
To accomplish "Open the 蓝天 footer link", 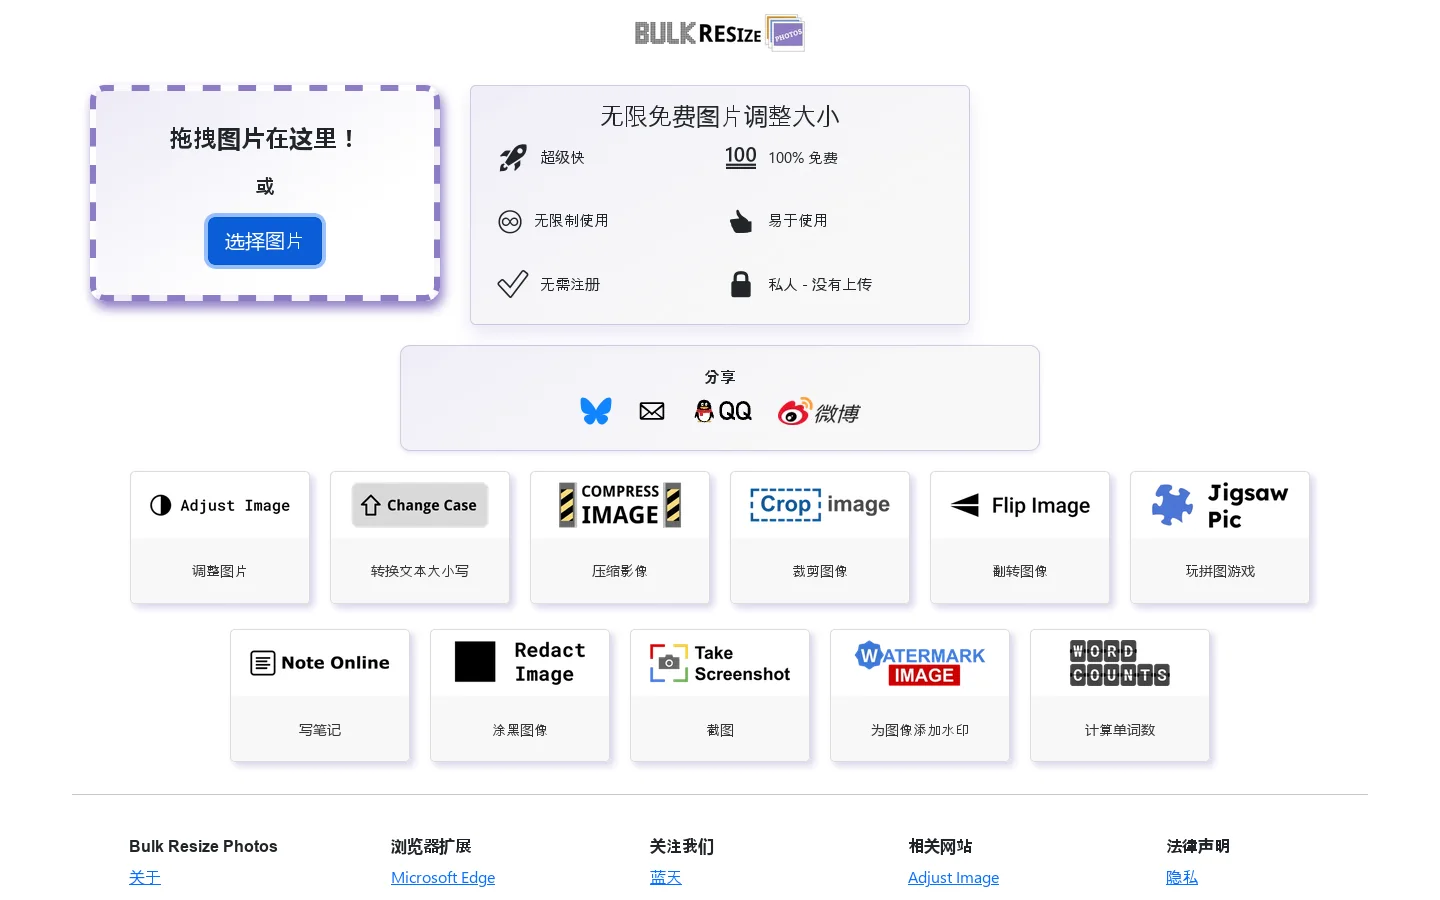I will point(666,877).
